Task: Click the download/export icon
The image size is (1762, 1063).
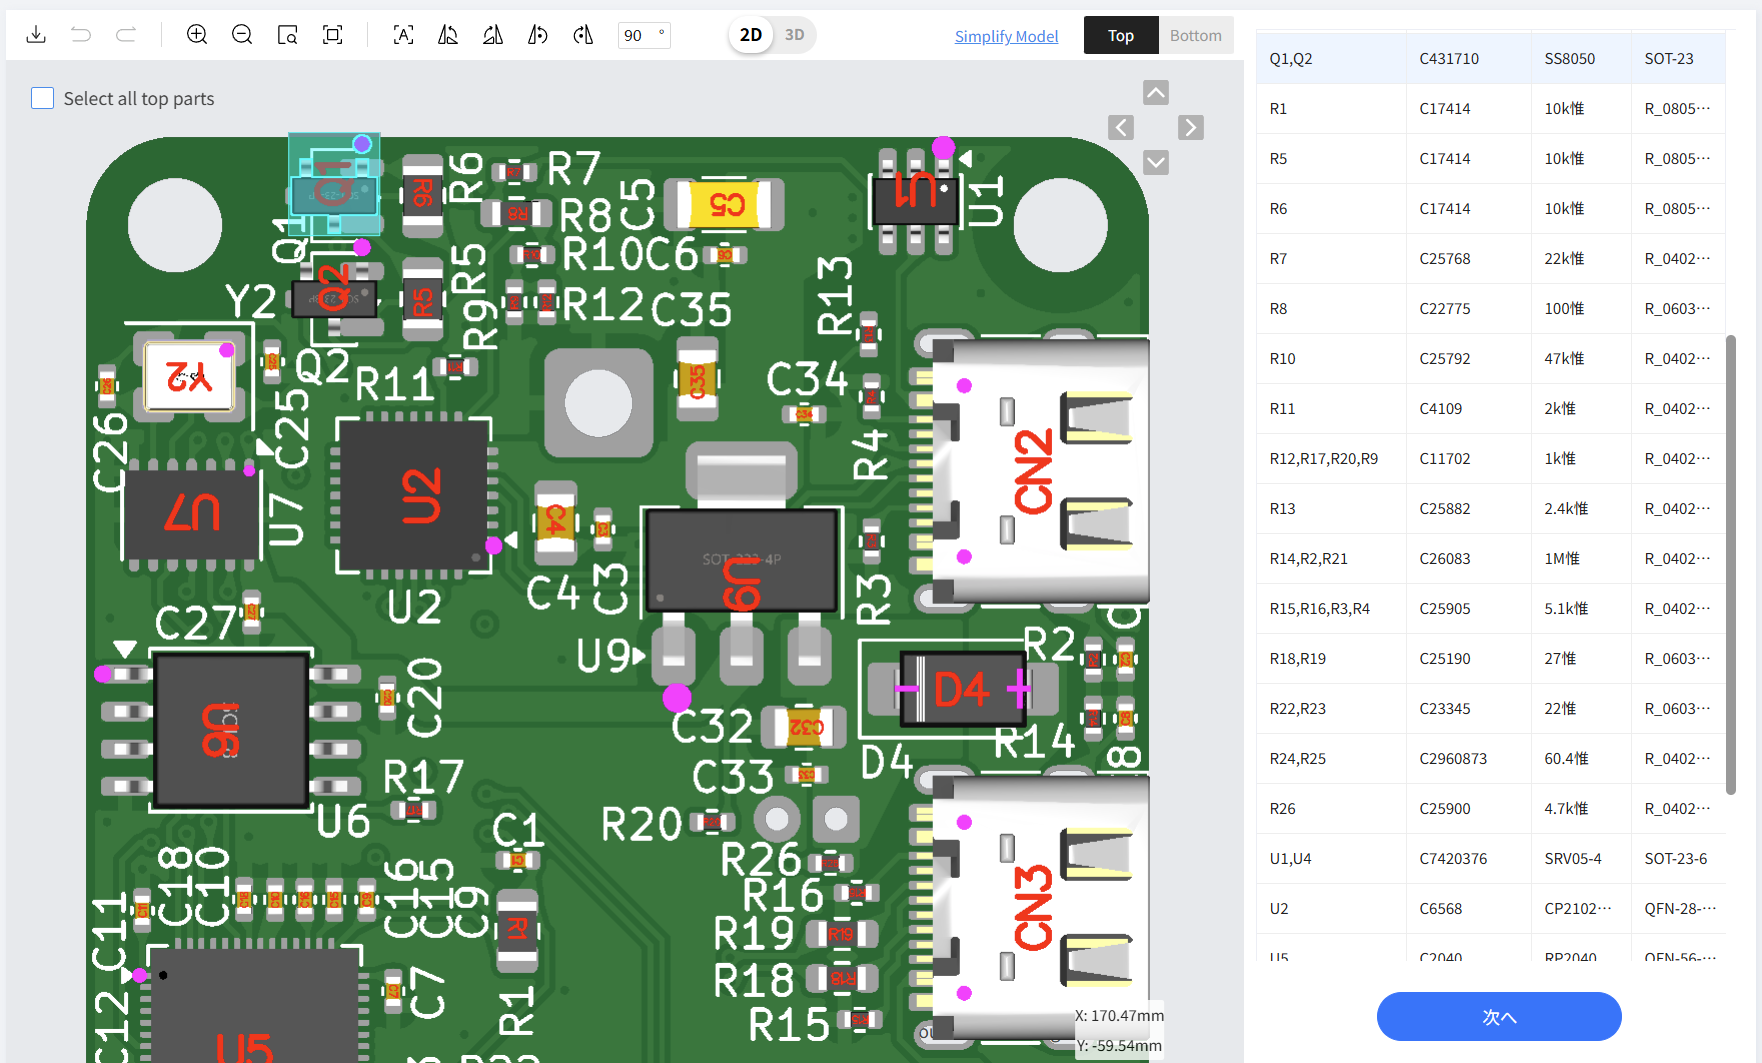Action: (x=36, y=35)
